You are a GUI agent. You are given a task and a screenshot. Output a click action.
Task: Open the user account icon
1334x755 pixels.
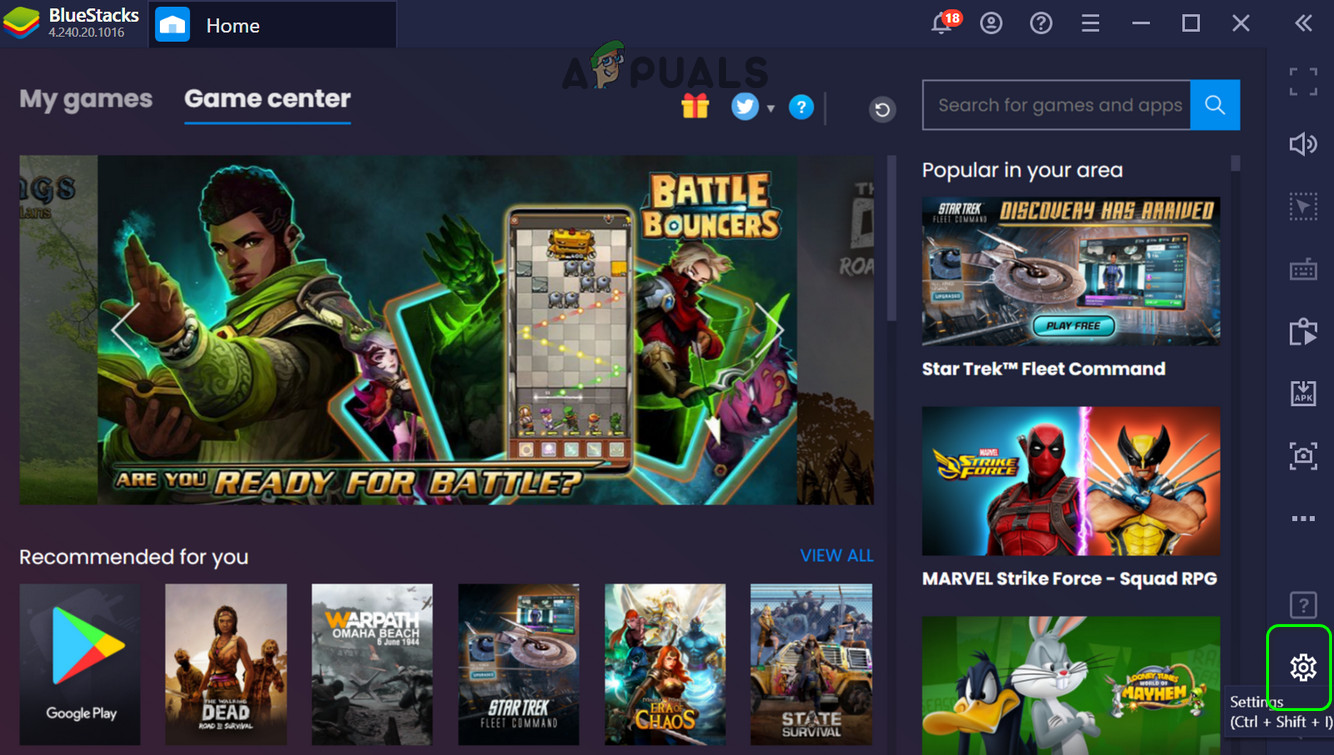click(991, 23)
